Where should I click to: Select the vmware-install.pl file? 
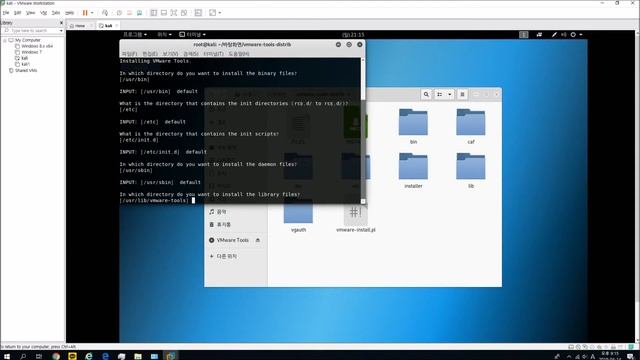356,219
